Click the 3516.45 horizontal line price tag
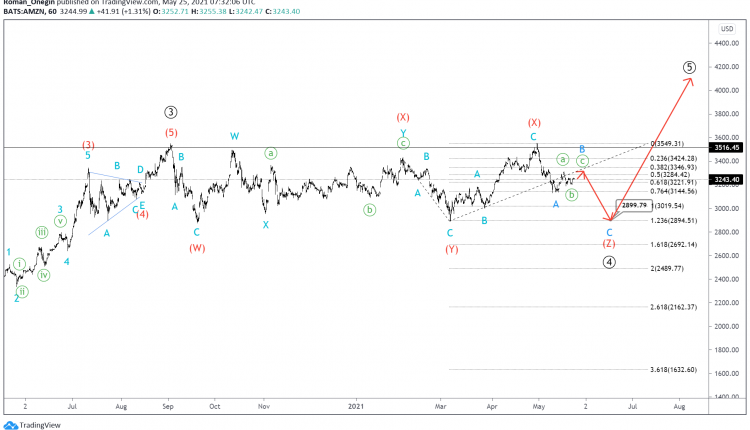750x430 pixels. pos(727,148)
